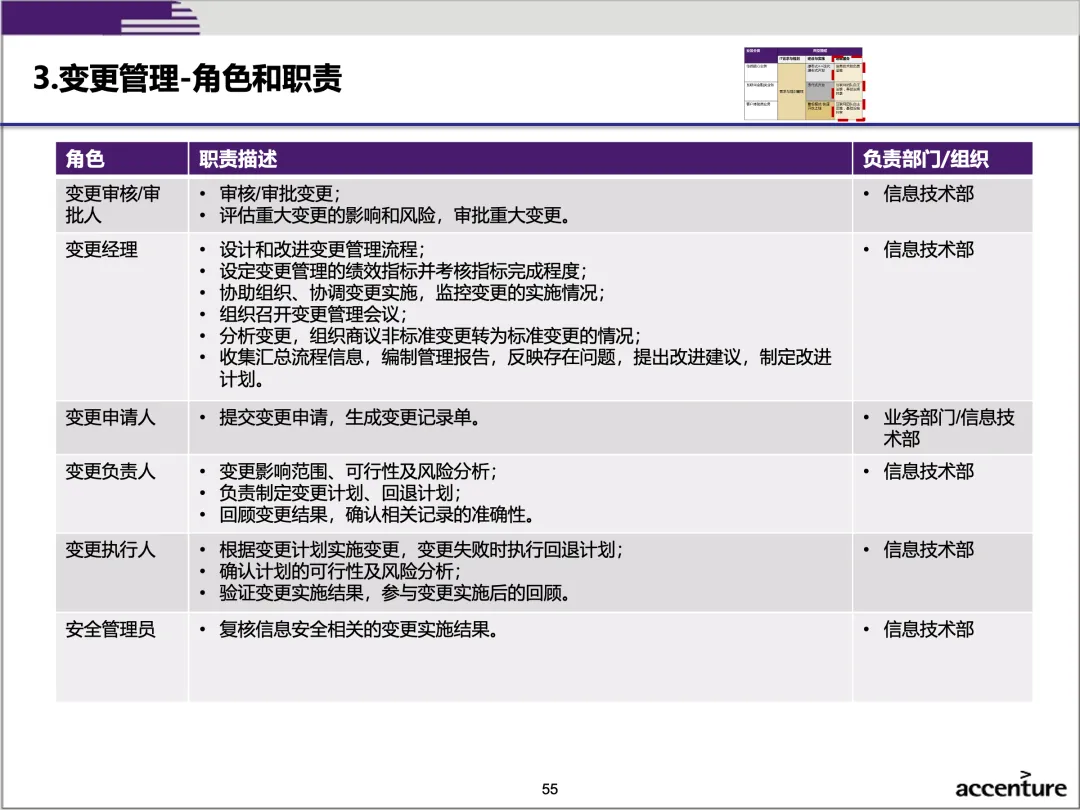Click the 负责部门/组织 column header

click(x=942, y=159)
